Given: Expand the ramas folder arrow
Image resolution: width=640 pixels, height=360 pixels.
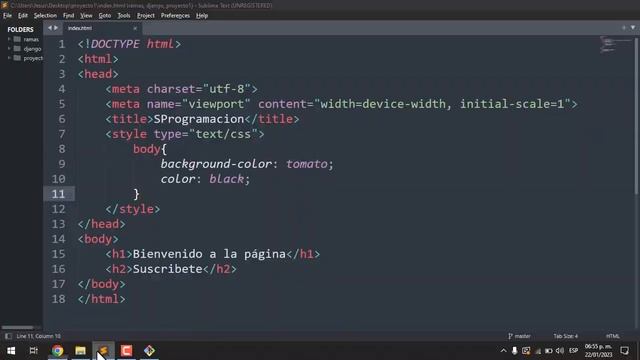Looking at the screenshot, I should (9, 39).
